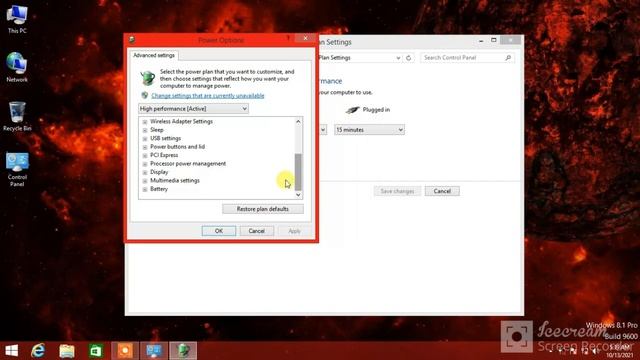Click search magnifier in Control Panel
Screen dimensions: 640x360
pos(508,58)
